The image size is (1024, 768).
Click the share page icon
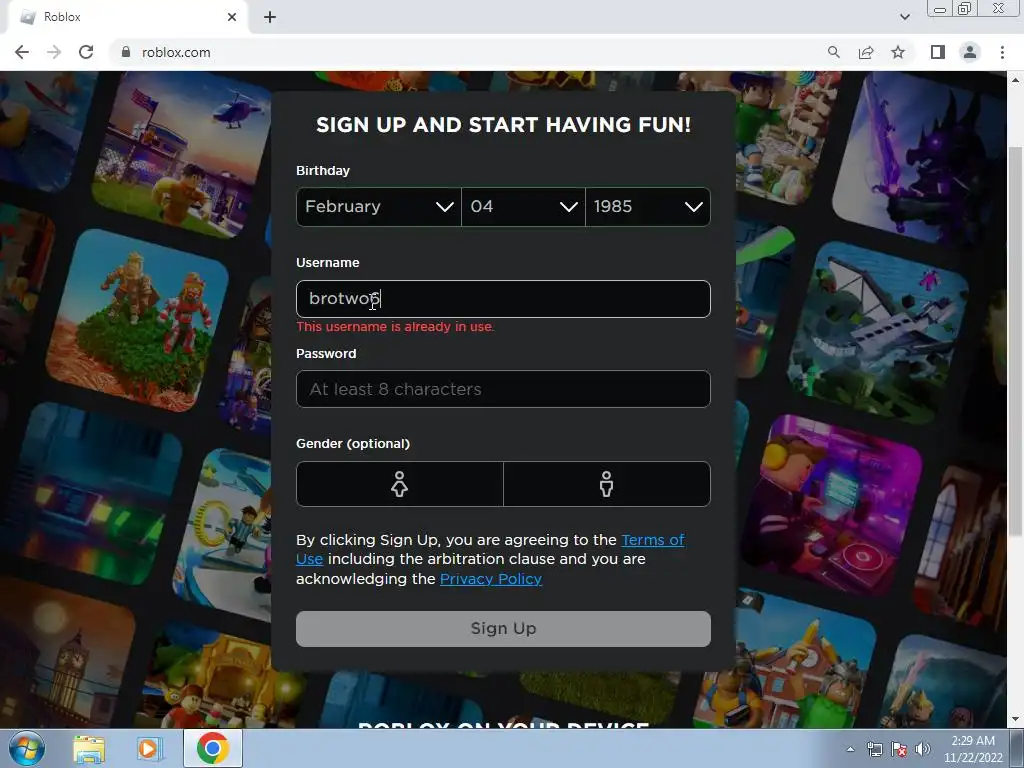pos(866,52)
